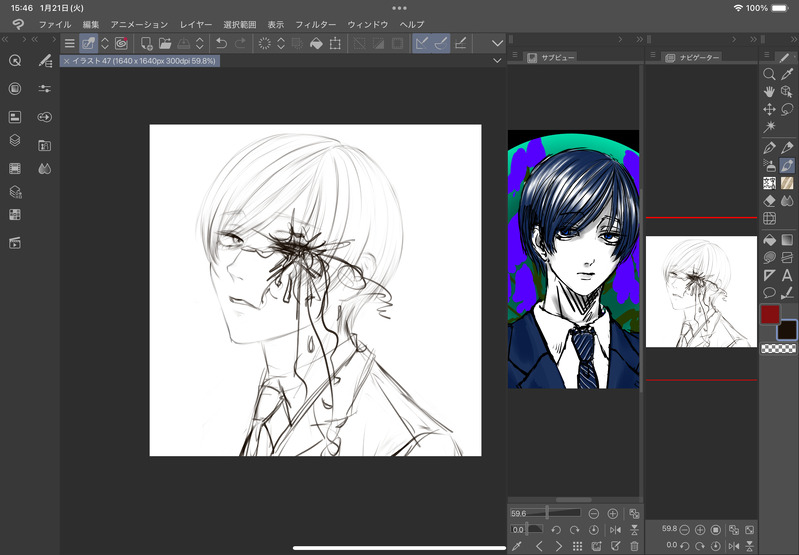Screen dimensions: 799x555
Task: Expand selection options up-down arrows
Action: (x=281, y=43)
